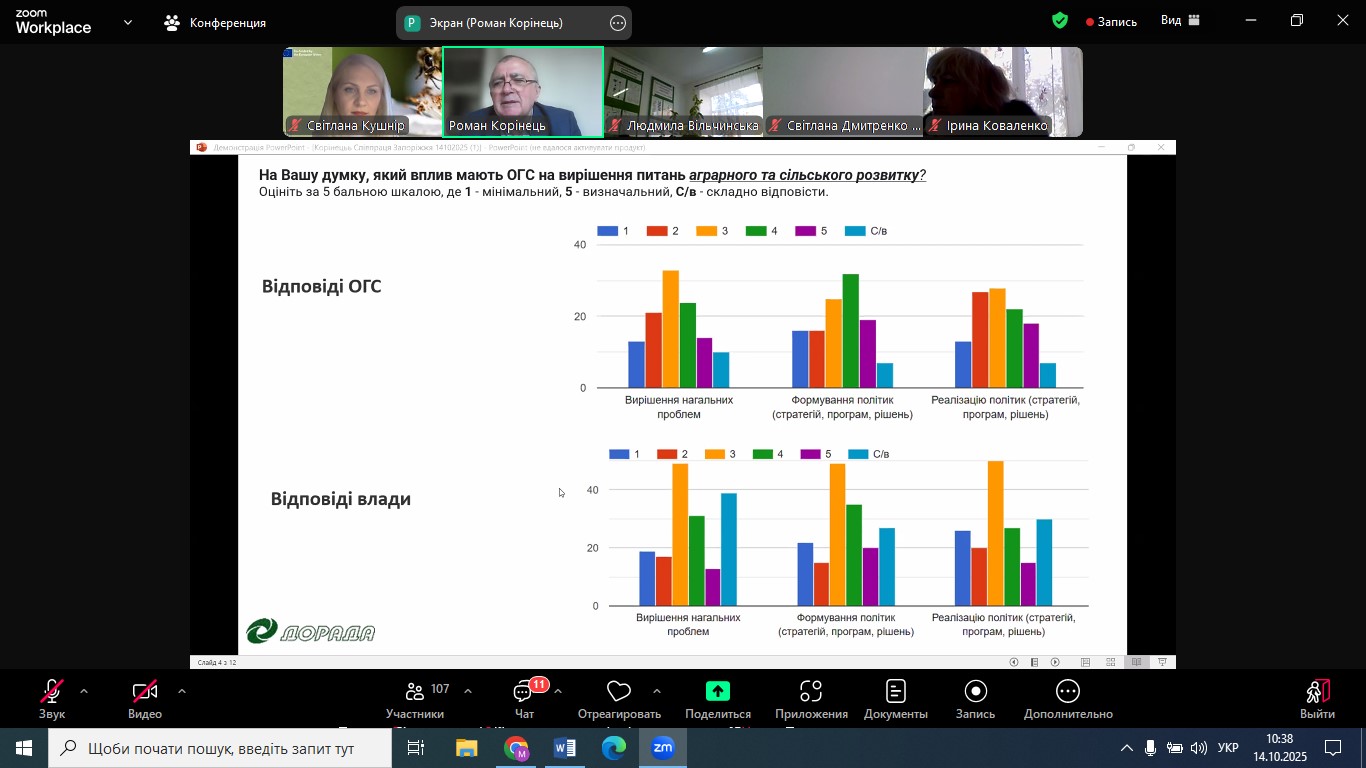Unmute the microphone audio toggle
The image size is (1366, 768).
click(x=52, y=692)
